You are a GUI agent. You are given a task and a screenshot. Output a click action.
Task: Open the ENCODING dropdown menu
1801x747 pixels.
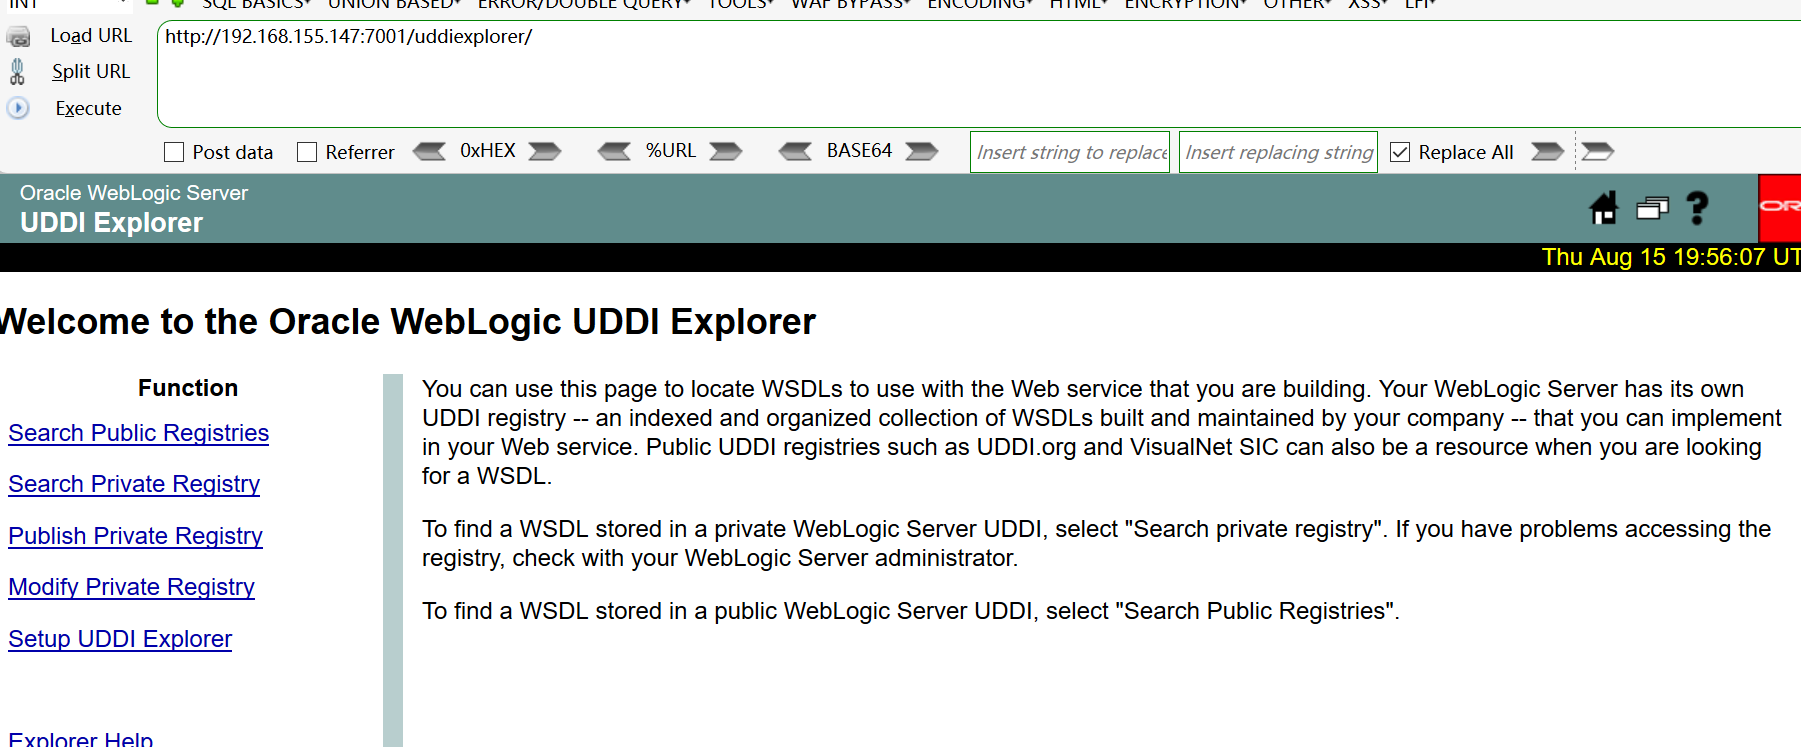pos(980,5)
